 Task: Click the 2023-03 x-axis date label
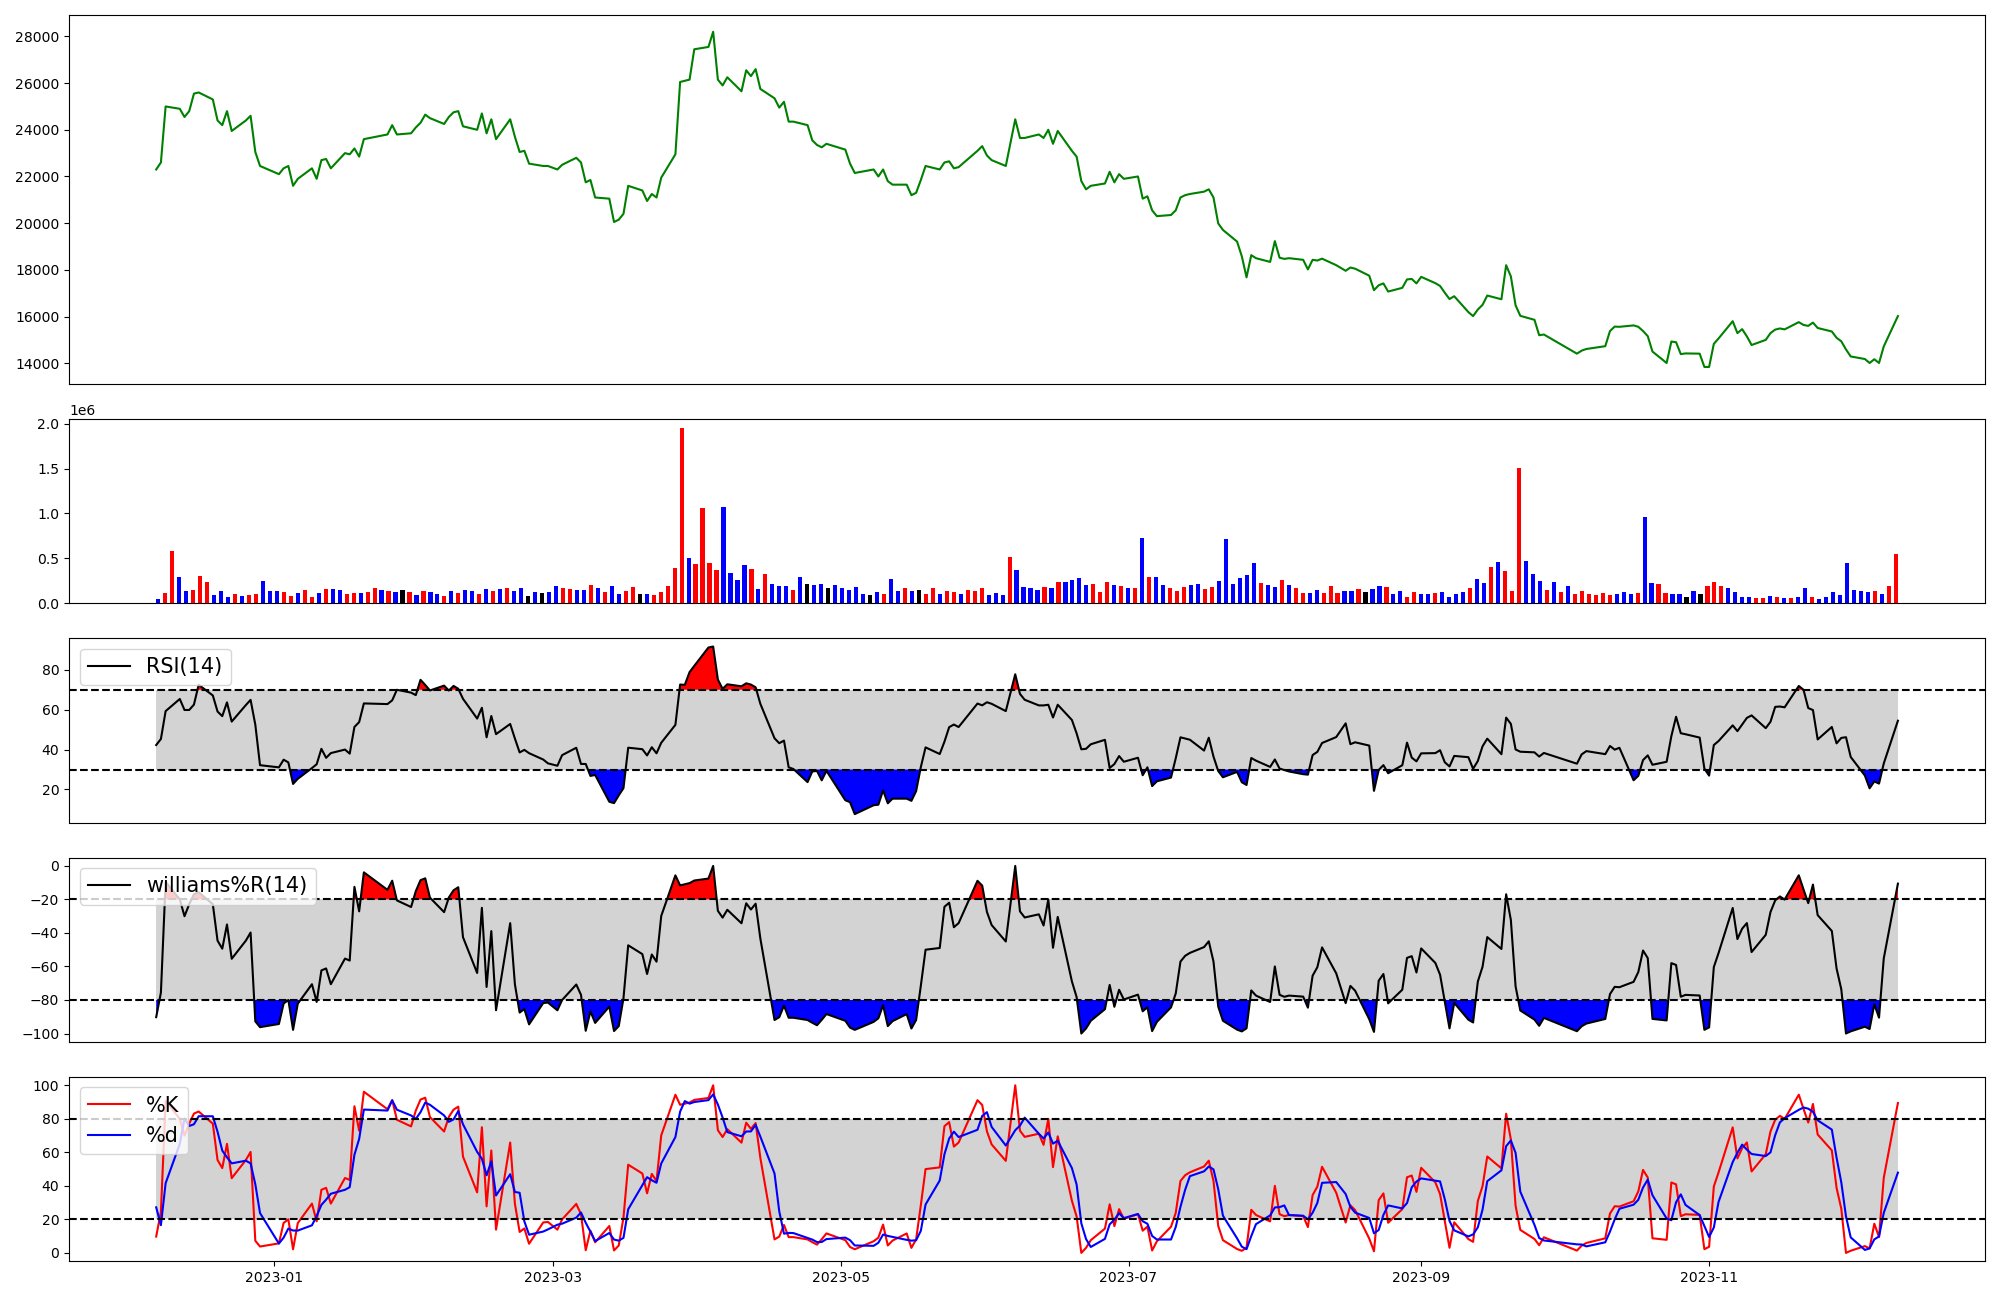(x=553, y=1277)
